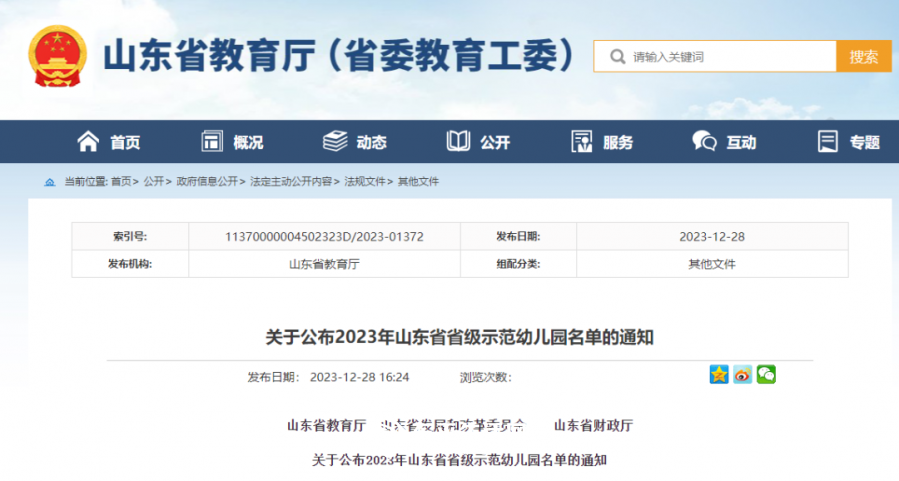Open the 互动 chat bubble icon
899x481 pixels.
click(704, 142)
